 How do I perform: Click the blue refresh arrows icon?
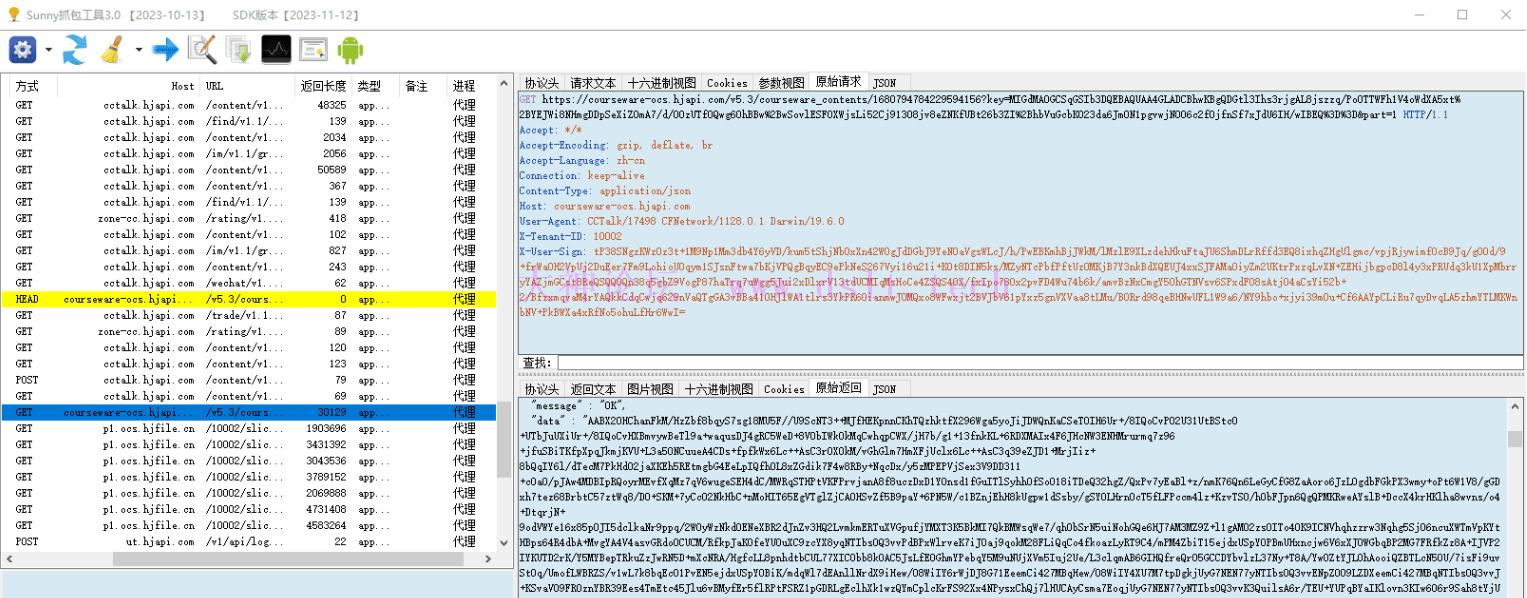(x=75, y=48)
